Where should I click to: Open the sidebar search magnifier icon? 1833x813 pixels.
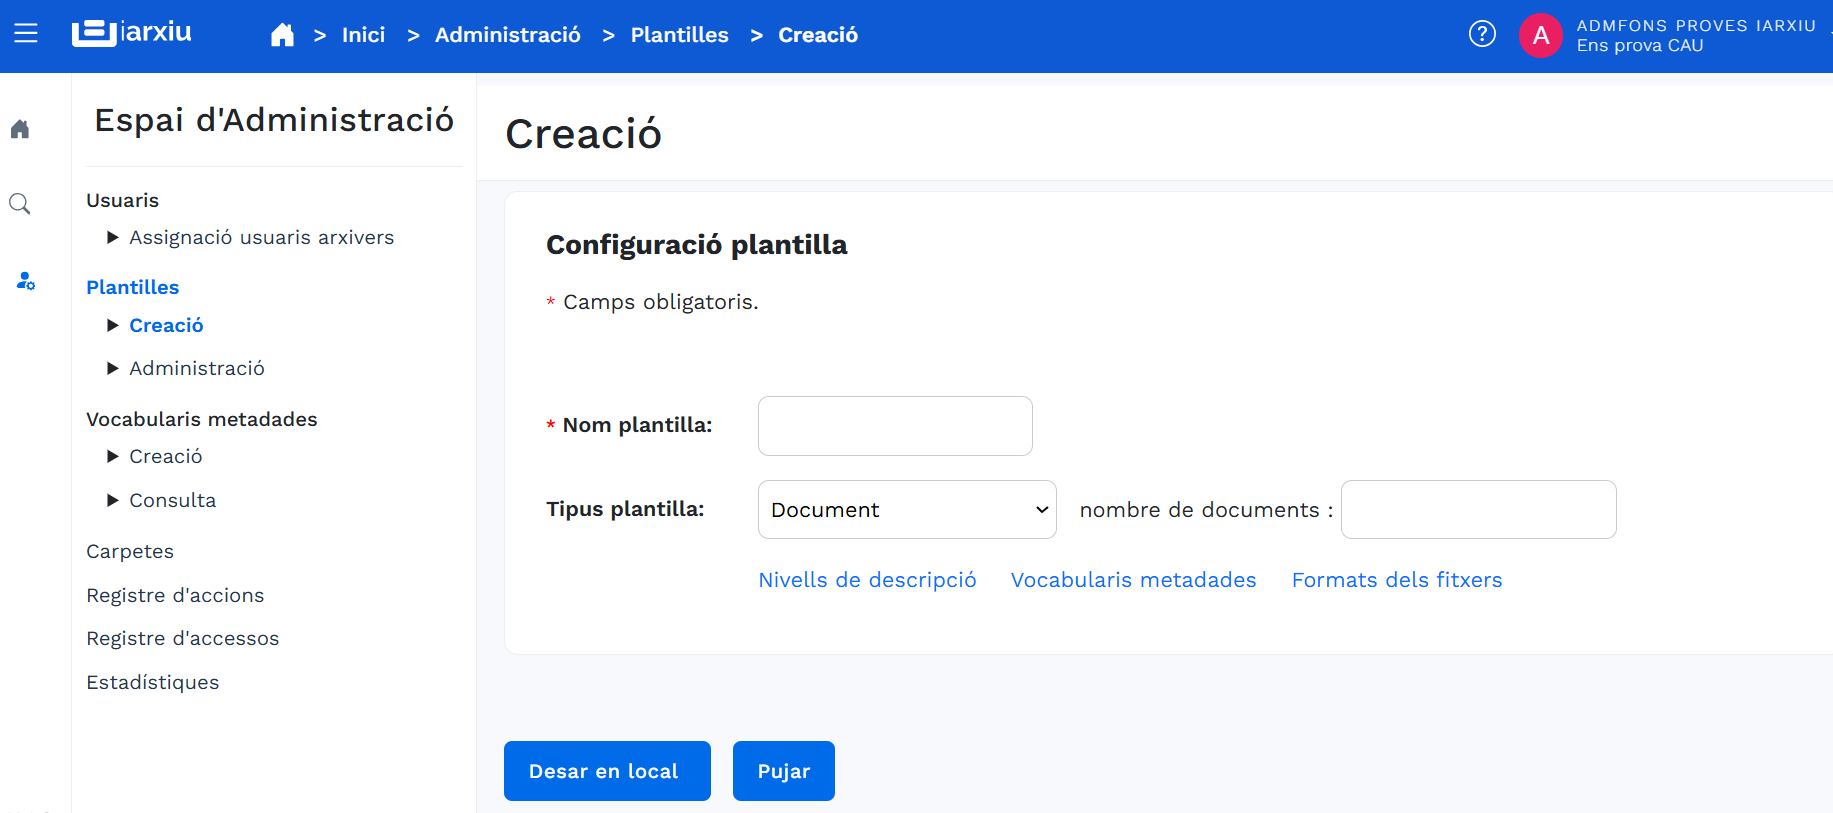(20, 204)
